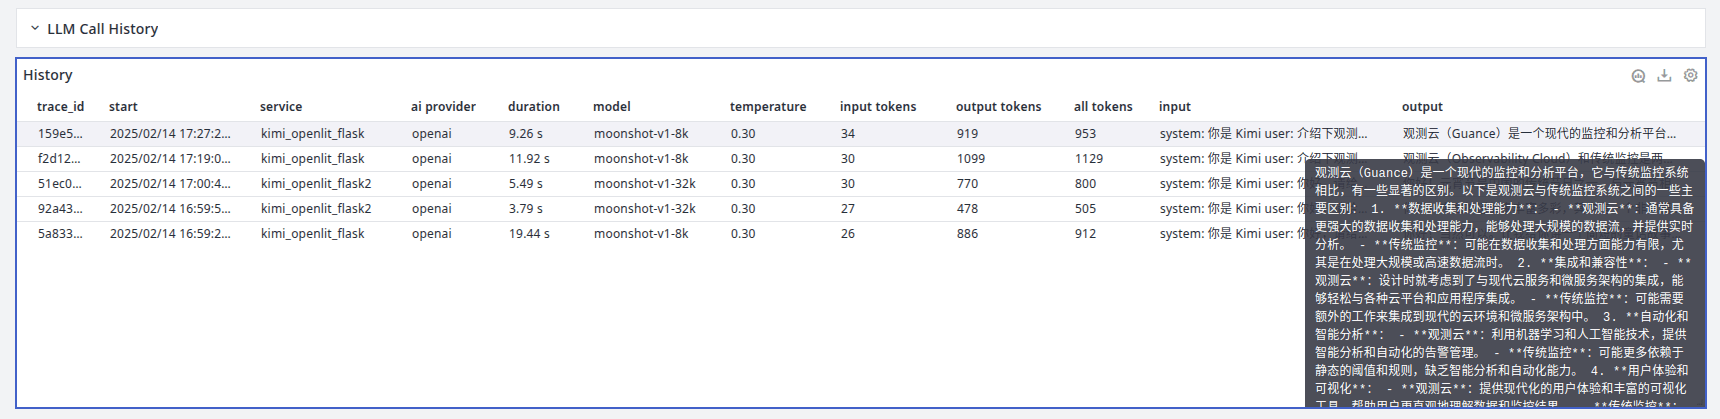The width and height of the screenshot is (1720, 419).
Task: Sort by service column header
Action: (x=281, y=107)
